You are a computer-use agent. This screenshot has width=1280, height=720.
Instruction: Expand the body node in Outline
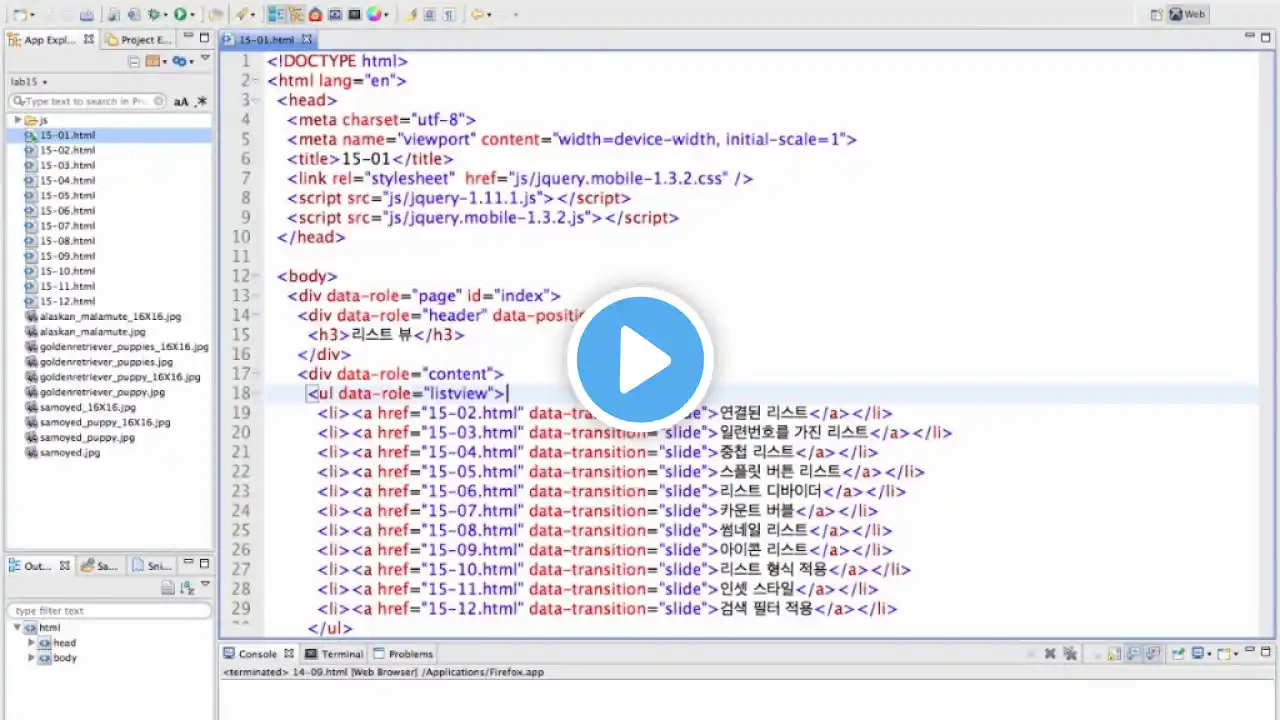[x=31, y=658]
